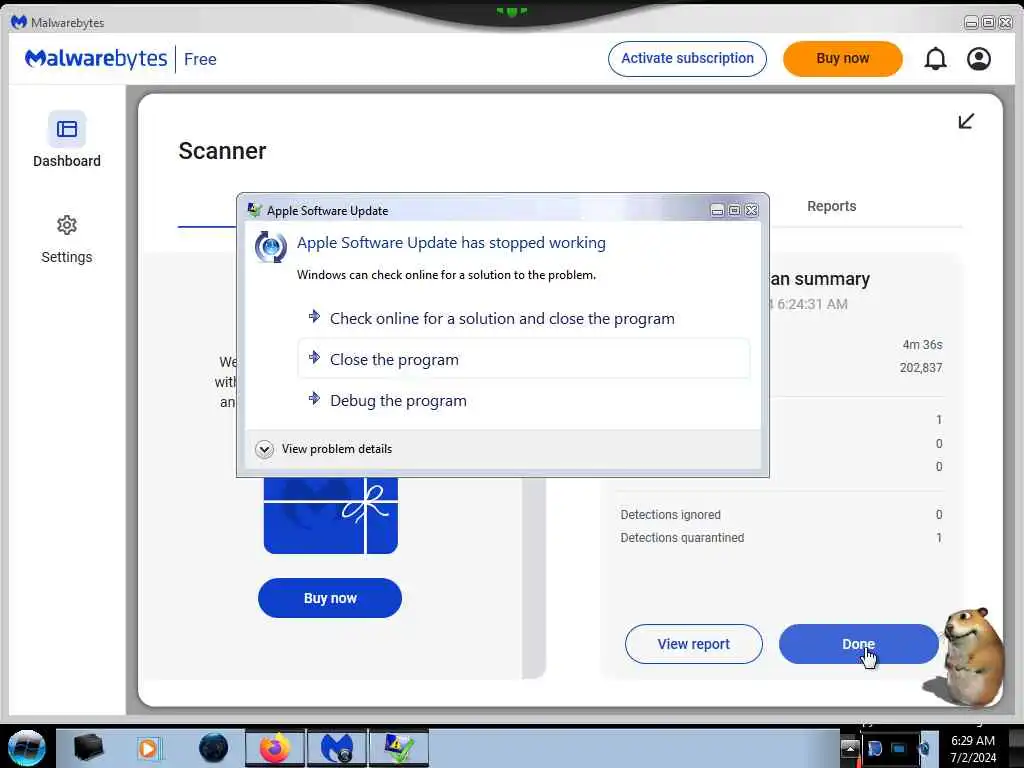Open Windows Media Player taskbar icon
This screenshot has width=1024, height=768.
tap(148, 748)
